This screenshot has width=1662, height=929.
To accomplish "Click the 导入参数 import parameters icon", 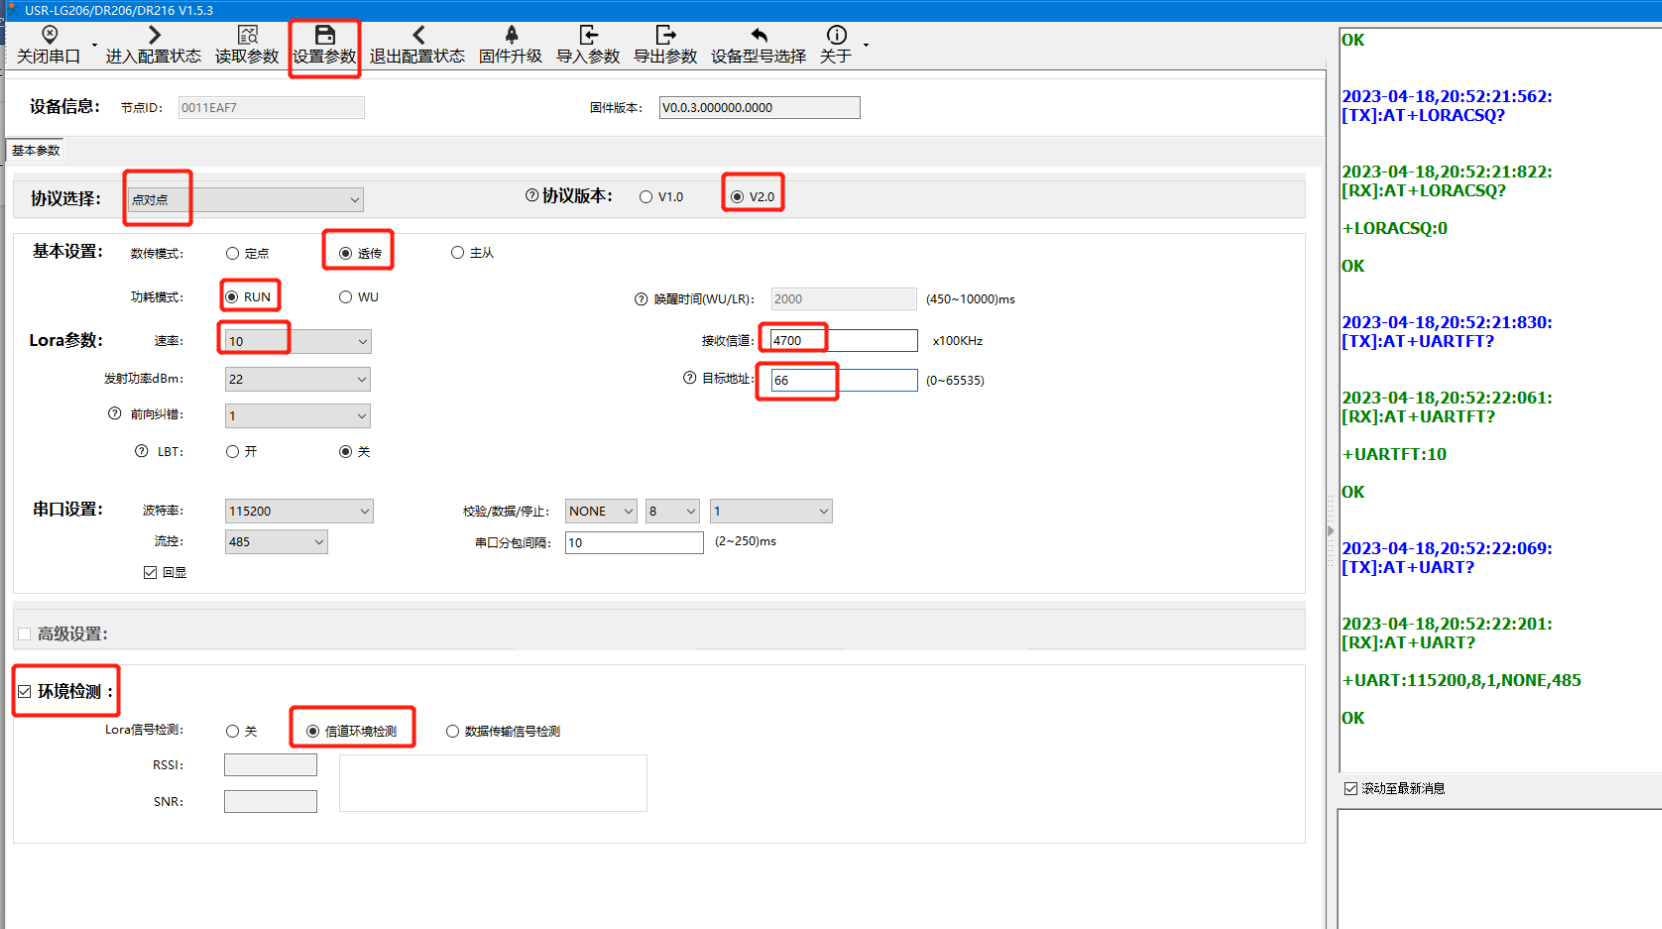I will (588, 36).
